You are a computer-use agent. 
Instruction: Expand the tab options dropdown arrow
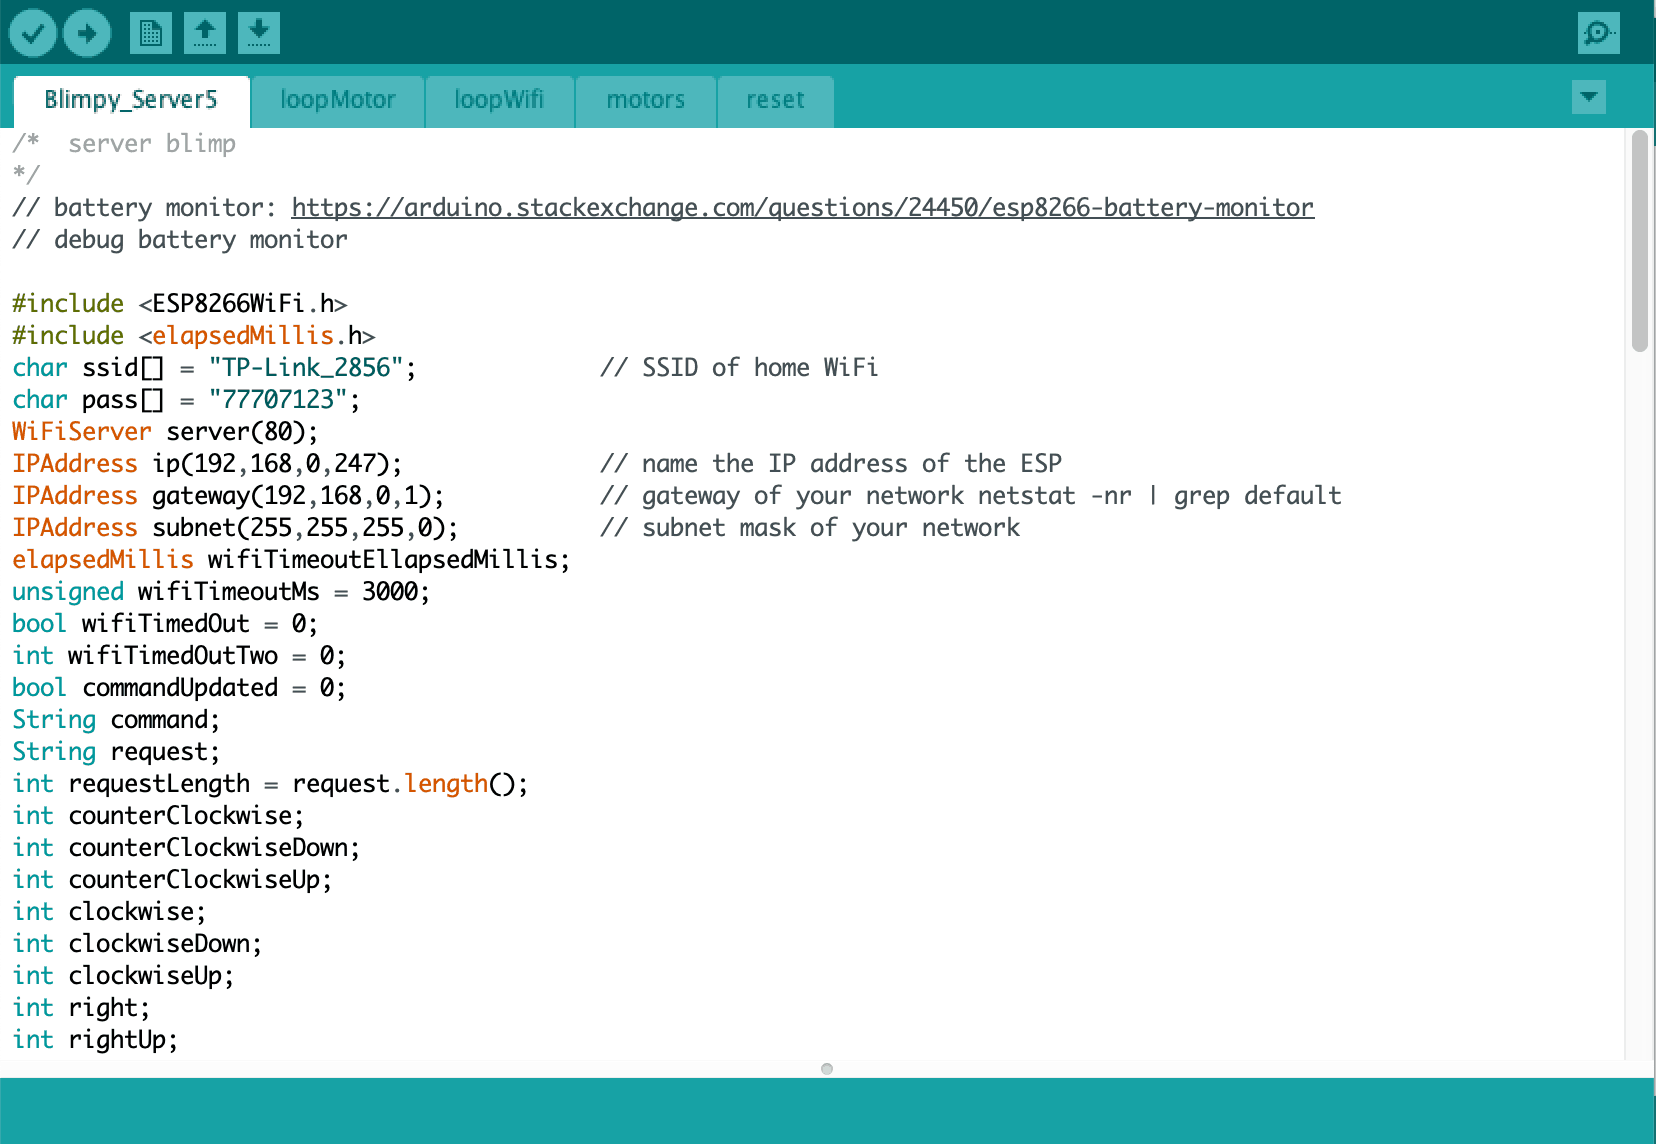[x=1589, y=97]
